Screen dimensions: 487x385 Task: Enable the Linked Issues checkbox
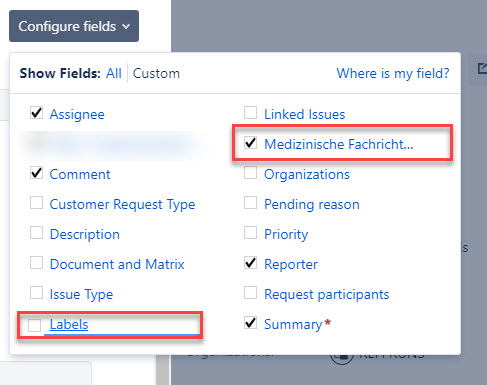(x=250, y=113)
